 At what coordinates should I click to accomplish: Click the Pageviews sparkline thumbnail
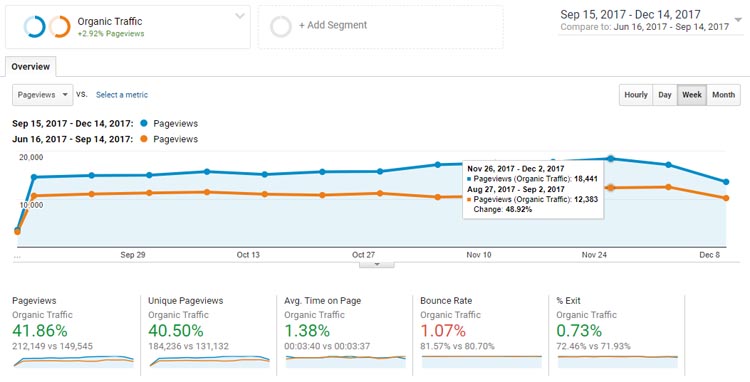coord(73,361)
